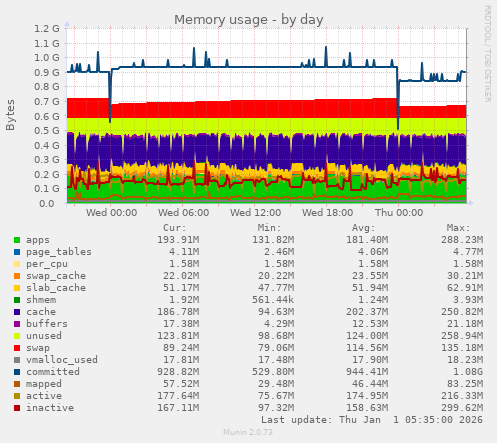497x443 pixels.
Task: Click the pale yellow per_cpu legend swatch
Action: click(x=17, y=264)
